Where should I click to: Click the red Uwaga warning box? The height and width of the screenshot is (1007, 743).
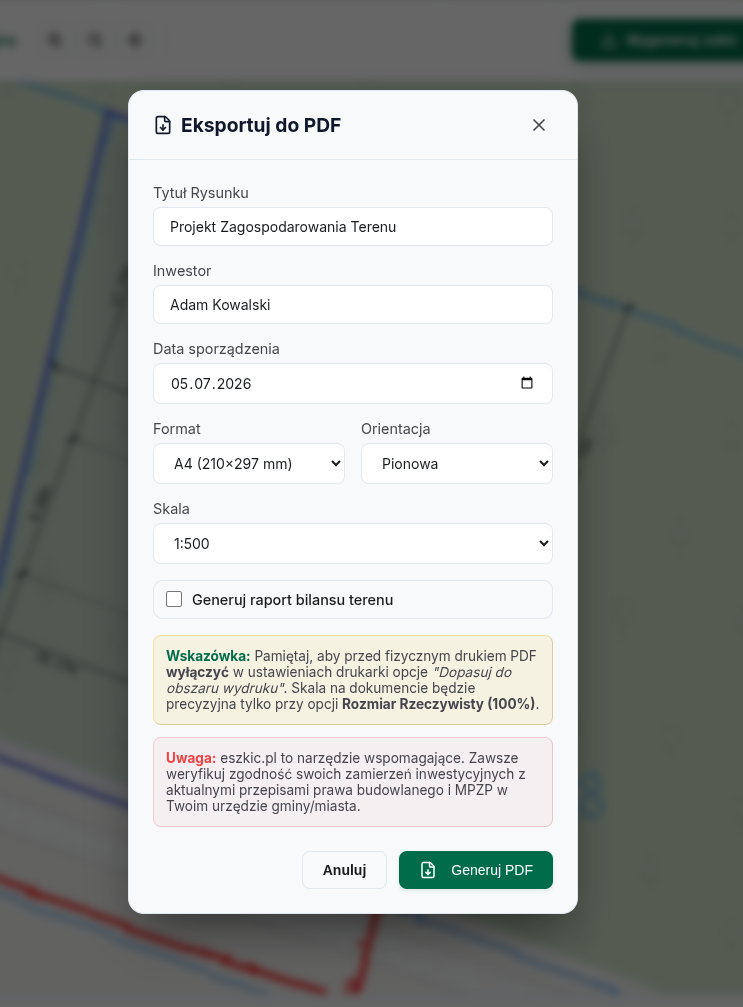[x=353, y=782]
